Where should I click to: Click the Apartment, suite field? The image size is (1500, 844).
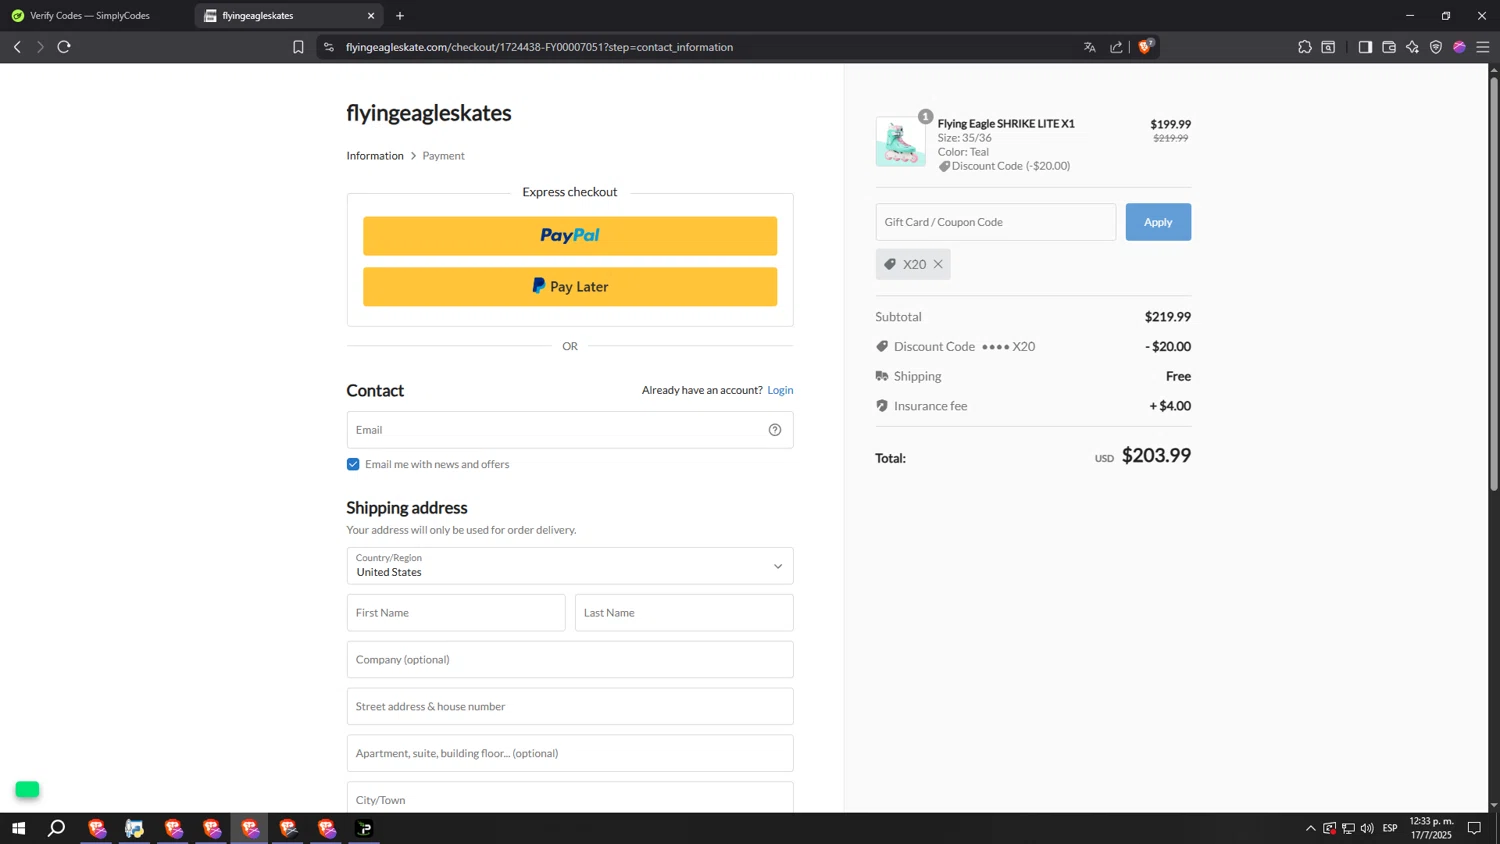tap(570, 754)
